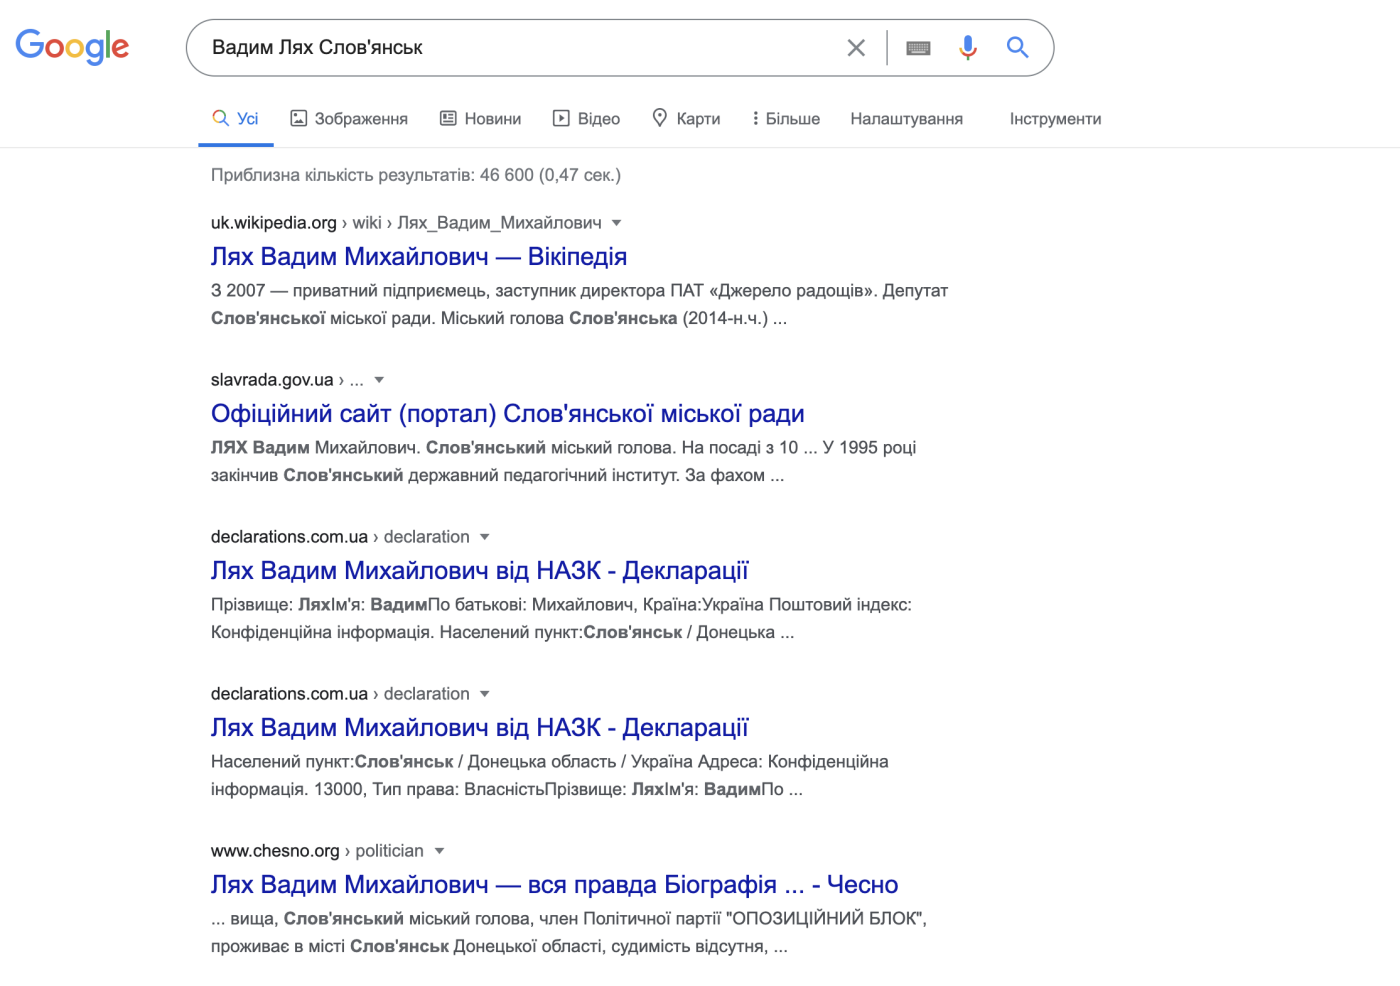
Task: Clear the search query with X
Action: (856, 47)
